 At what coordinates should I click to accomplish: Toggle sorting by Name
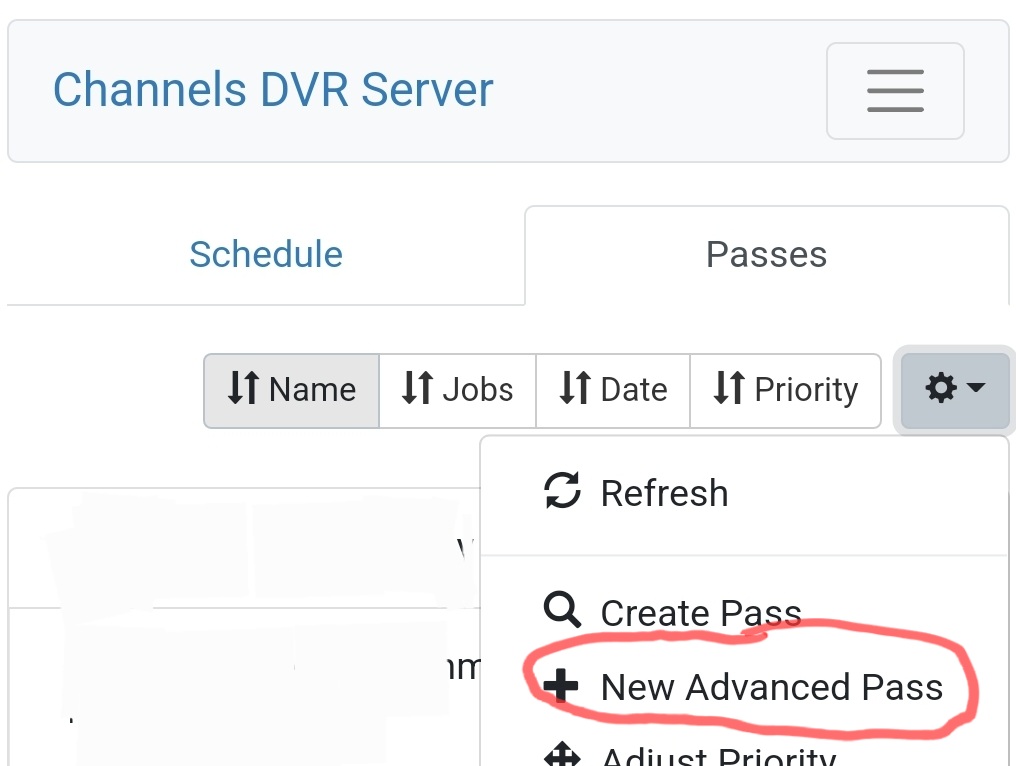coord(291,390)
